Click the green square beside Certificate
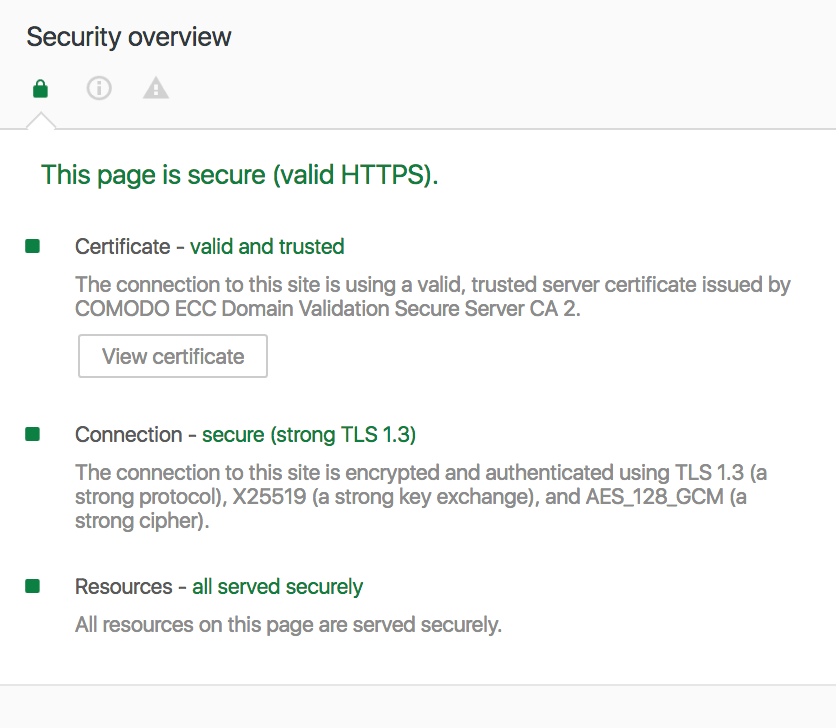 [x=33, y=246]
